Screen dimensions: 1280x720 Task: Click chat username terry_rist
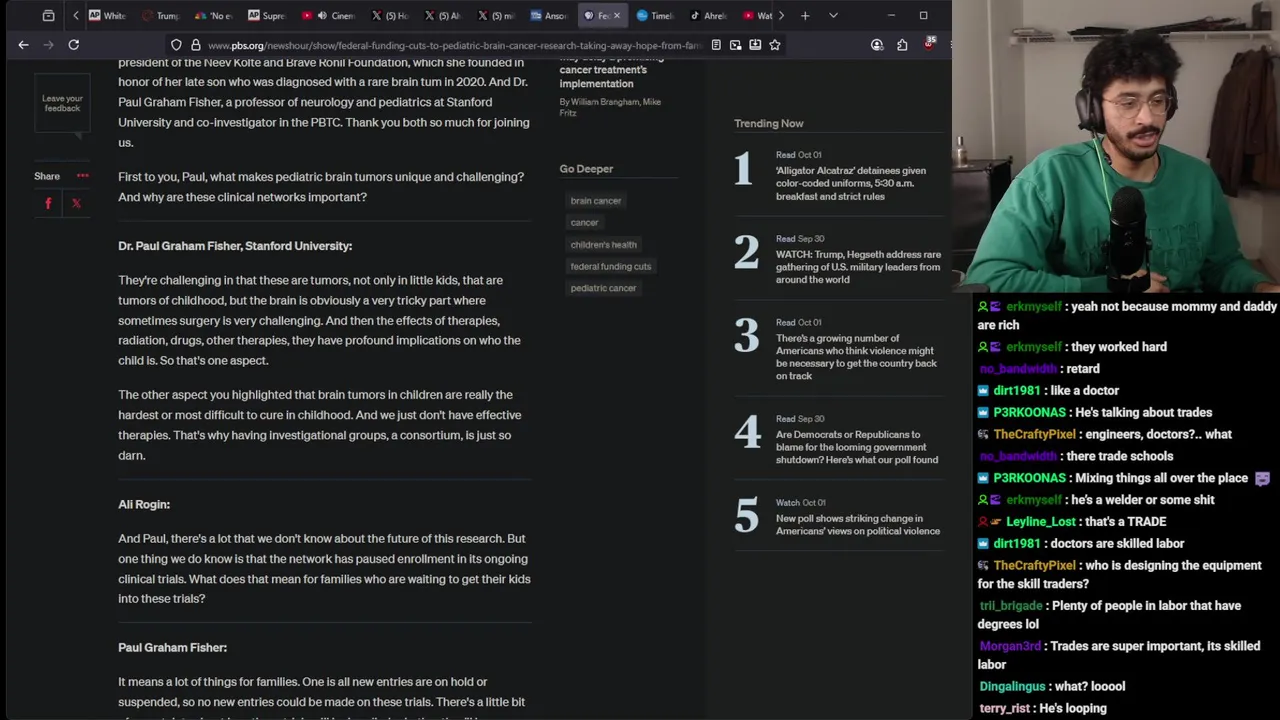pyautogui.click(x=1005, y=709)
